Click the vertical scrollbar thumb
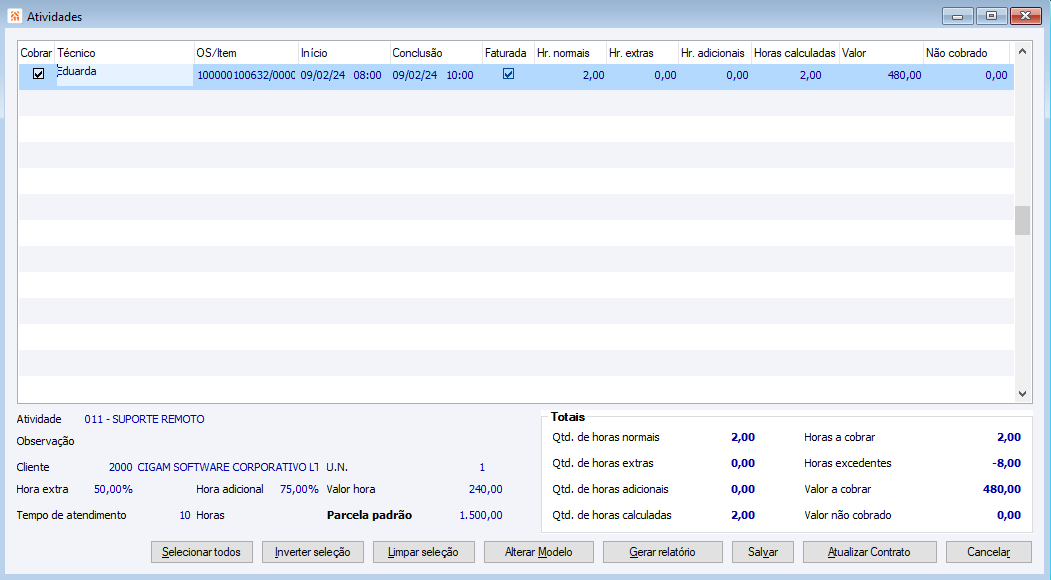Viewport: 1051px width, 580px height. coord(1022,221)
